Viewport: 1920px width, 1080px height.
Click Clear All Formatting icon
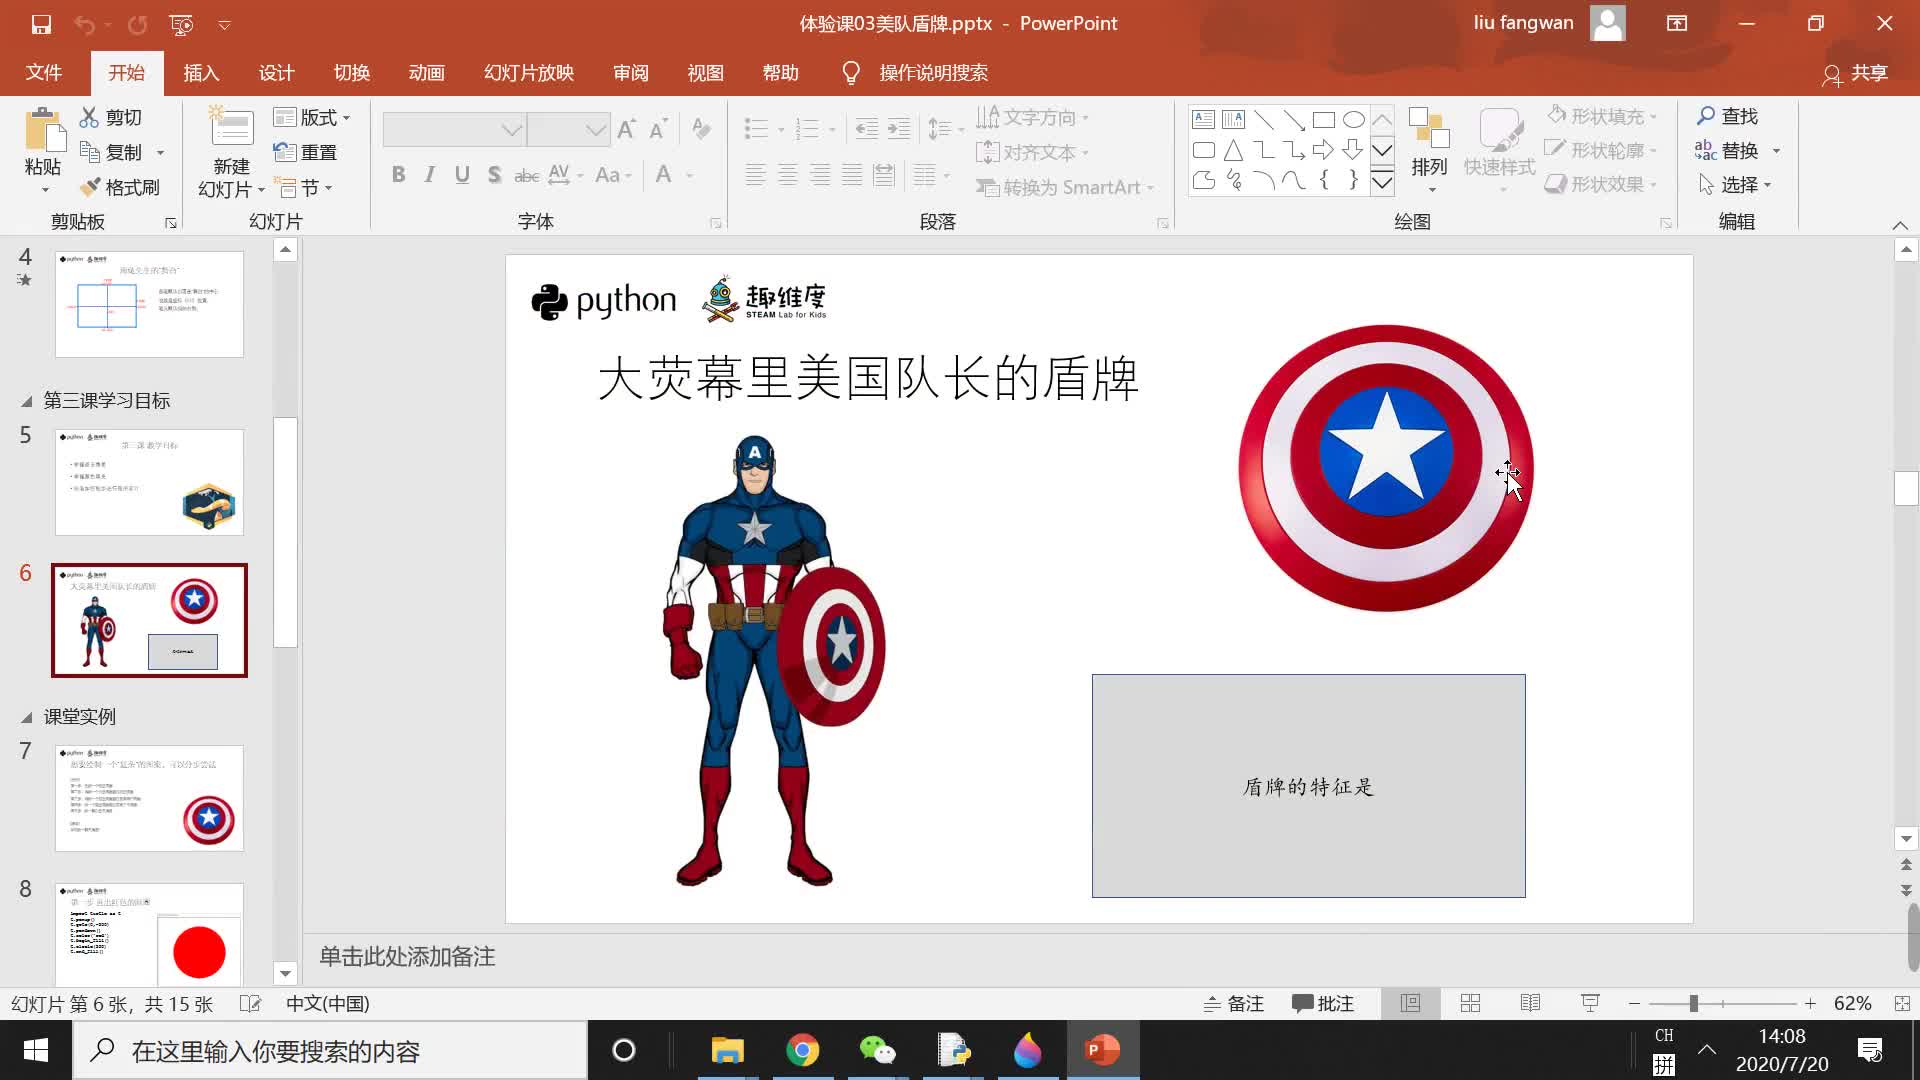(701, 129)
